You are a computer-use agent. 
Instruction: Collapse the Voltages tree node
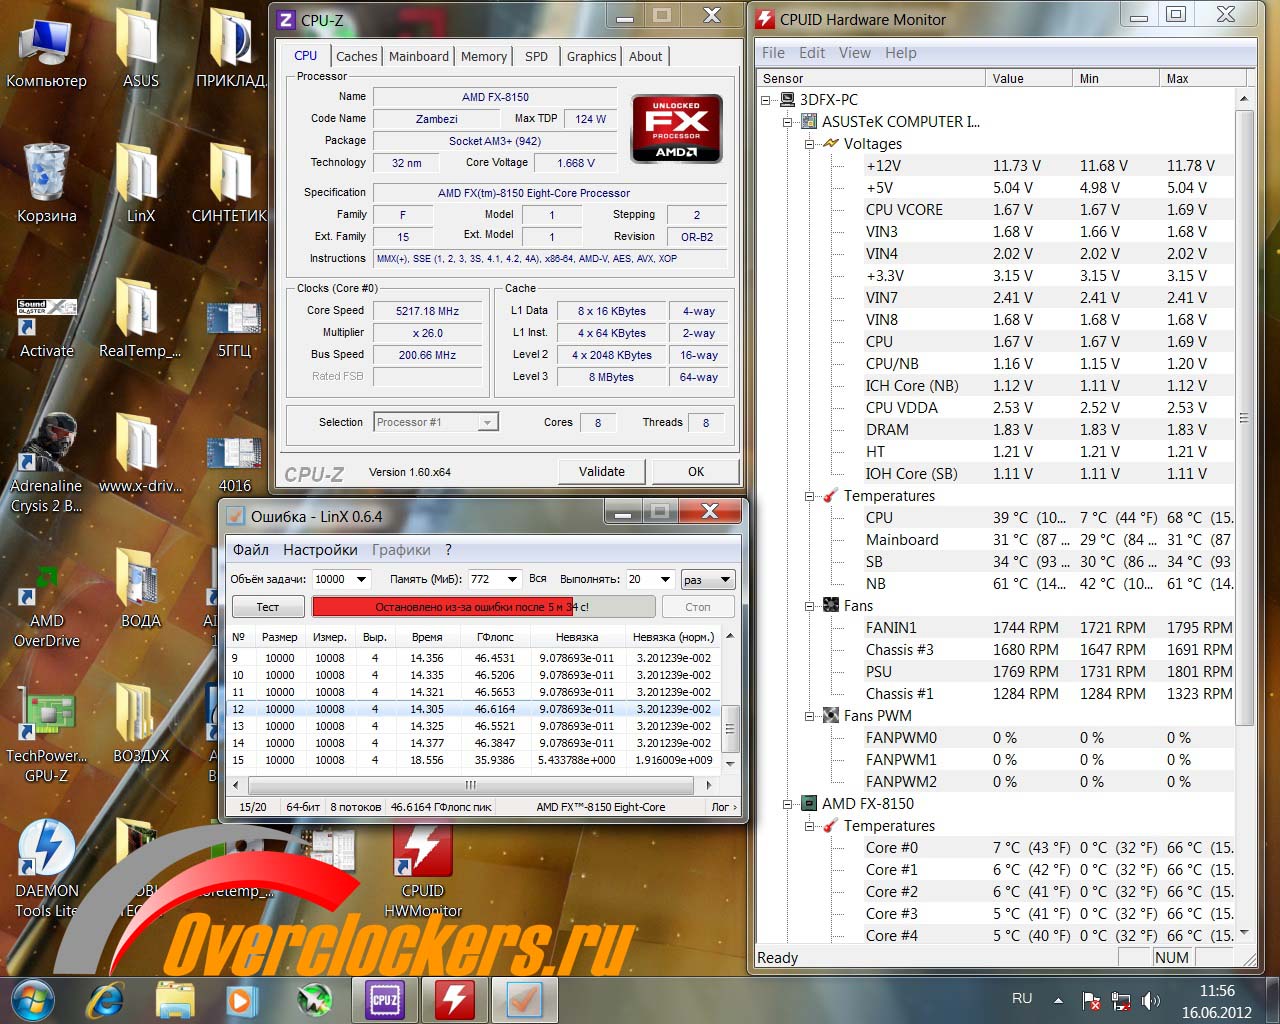810,144
